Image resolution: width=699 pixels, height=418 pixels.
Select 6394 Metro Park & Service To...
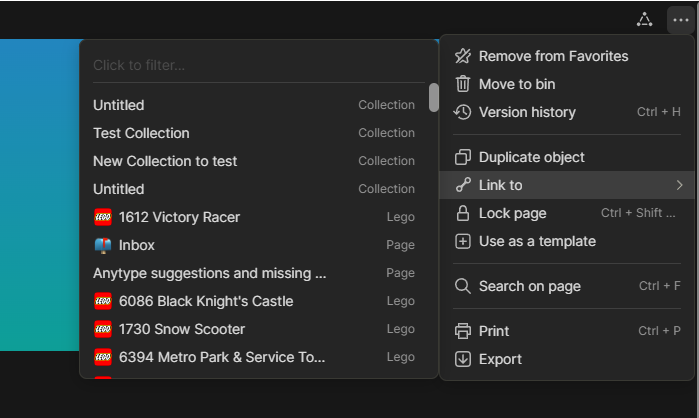tap(254, 357)
